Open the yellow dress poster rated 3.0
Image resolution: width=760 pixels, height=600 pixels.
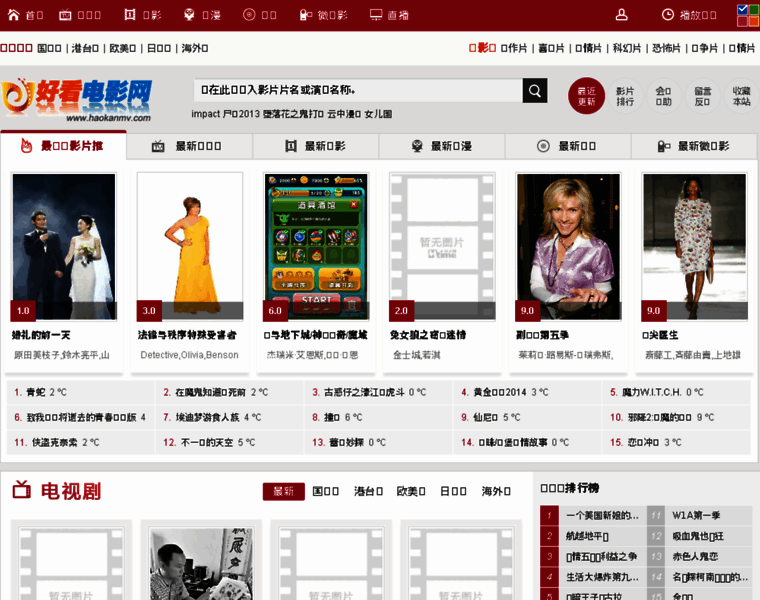tap(190, 247)
